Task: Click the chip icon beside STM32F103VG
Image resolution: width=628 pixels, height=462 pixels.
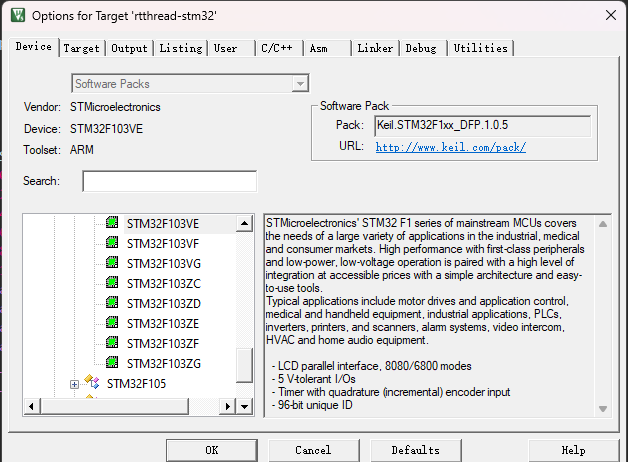Action: (x=112, y=263)
